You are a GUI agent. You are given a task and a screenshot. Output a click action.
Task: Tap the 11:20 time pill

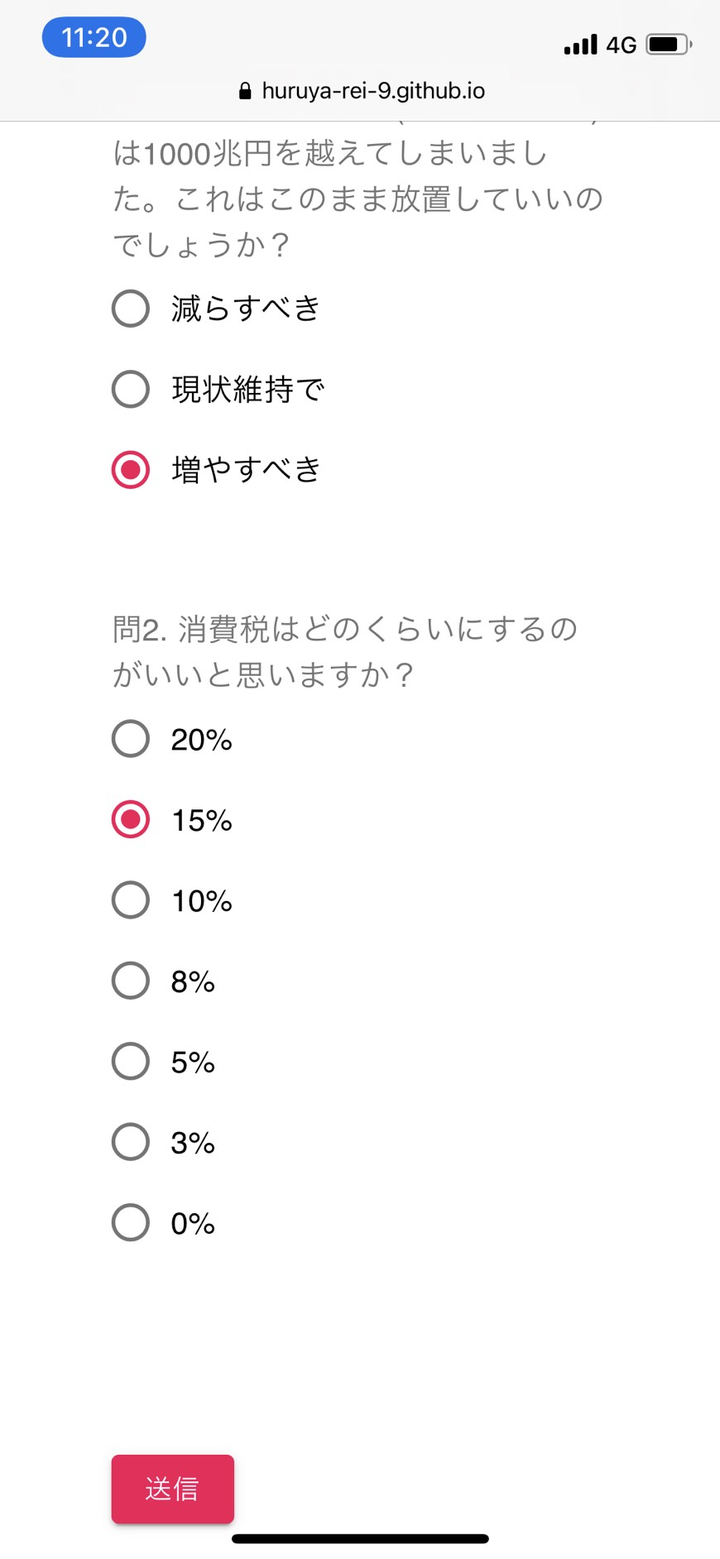pyautogui.click(x=94, y=38)
